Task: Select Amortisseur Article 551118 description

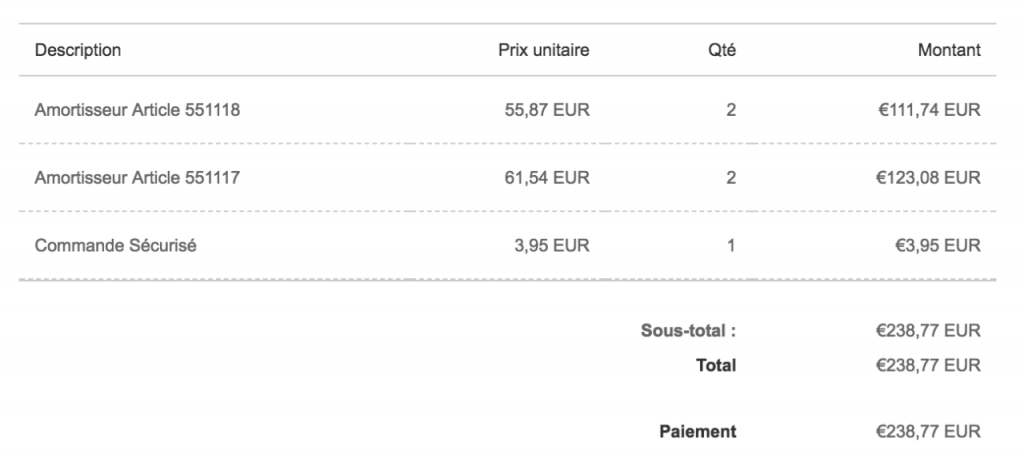Action: pyautogui.click(x=137, y=110)
